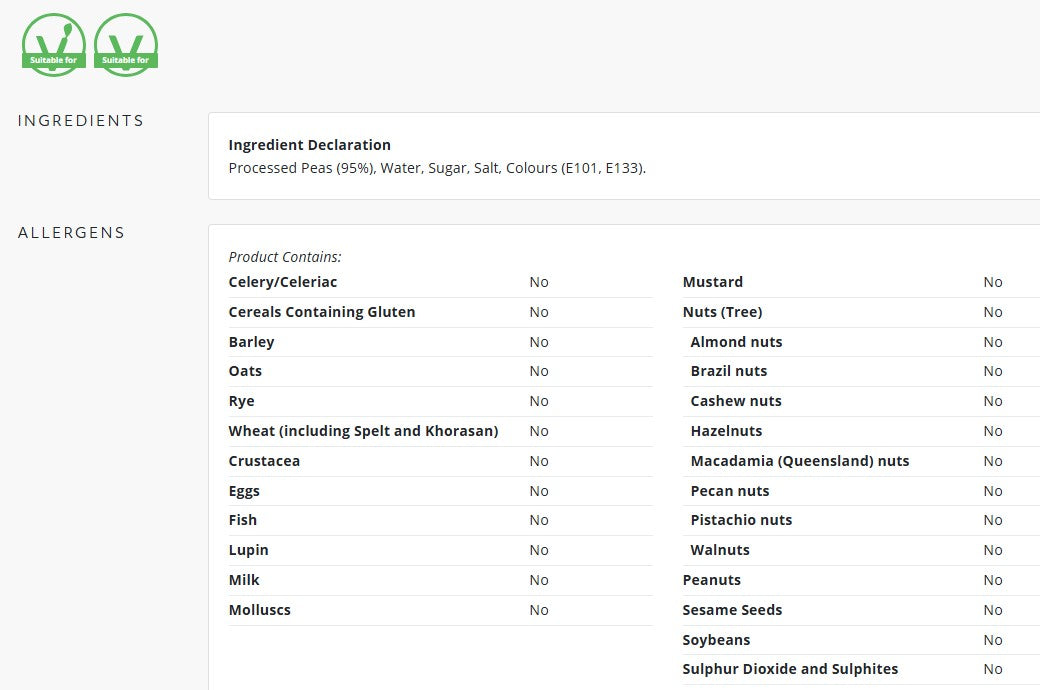Viewport: 1040px width, 690px height.
Task: Click the Celery/Celeriac allergen row
Action: click(283, 282)
